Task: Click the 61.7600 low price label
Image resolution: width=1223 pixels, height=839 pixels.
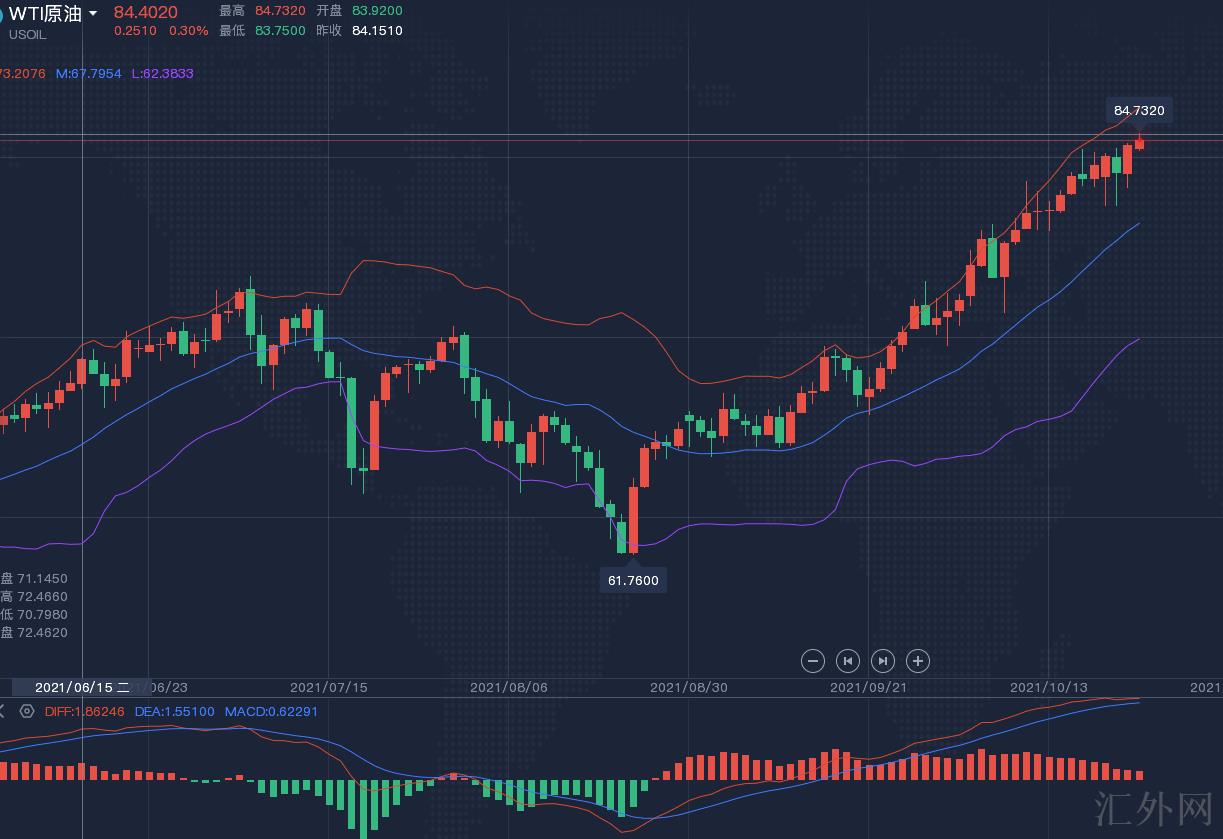Action: point(633,580)
